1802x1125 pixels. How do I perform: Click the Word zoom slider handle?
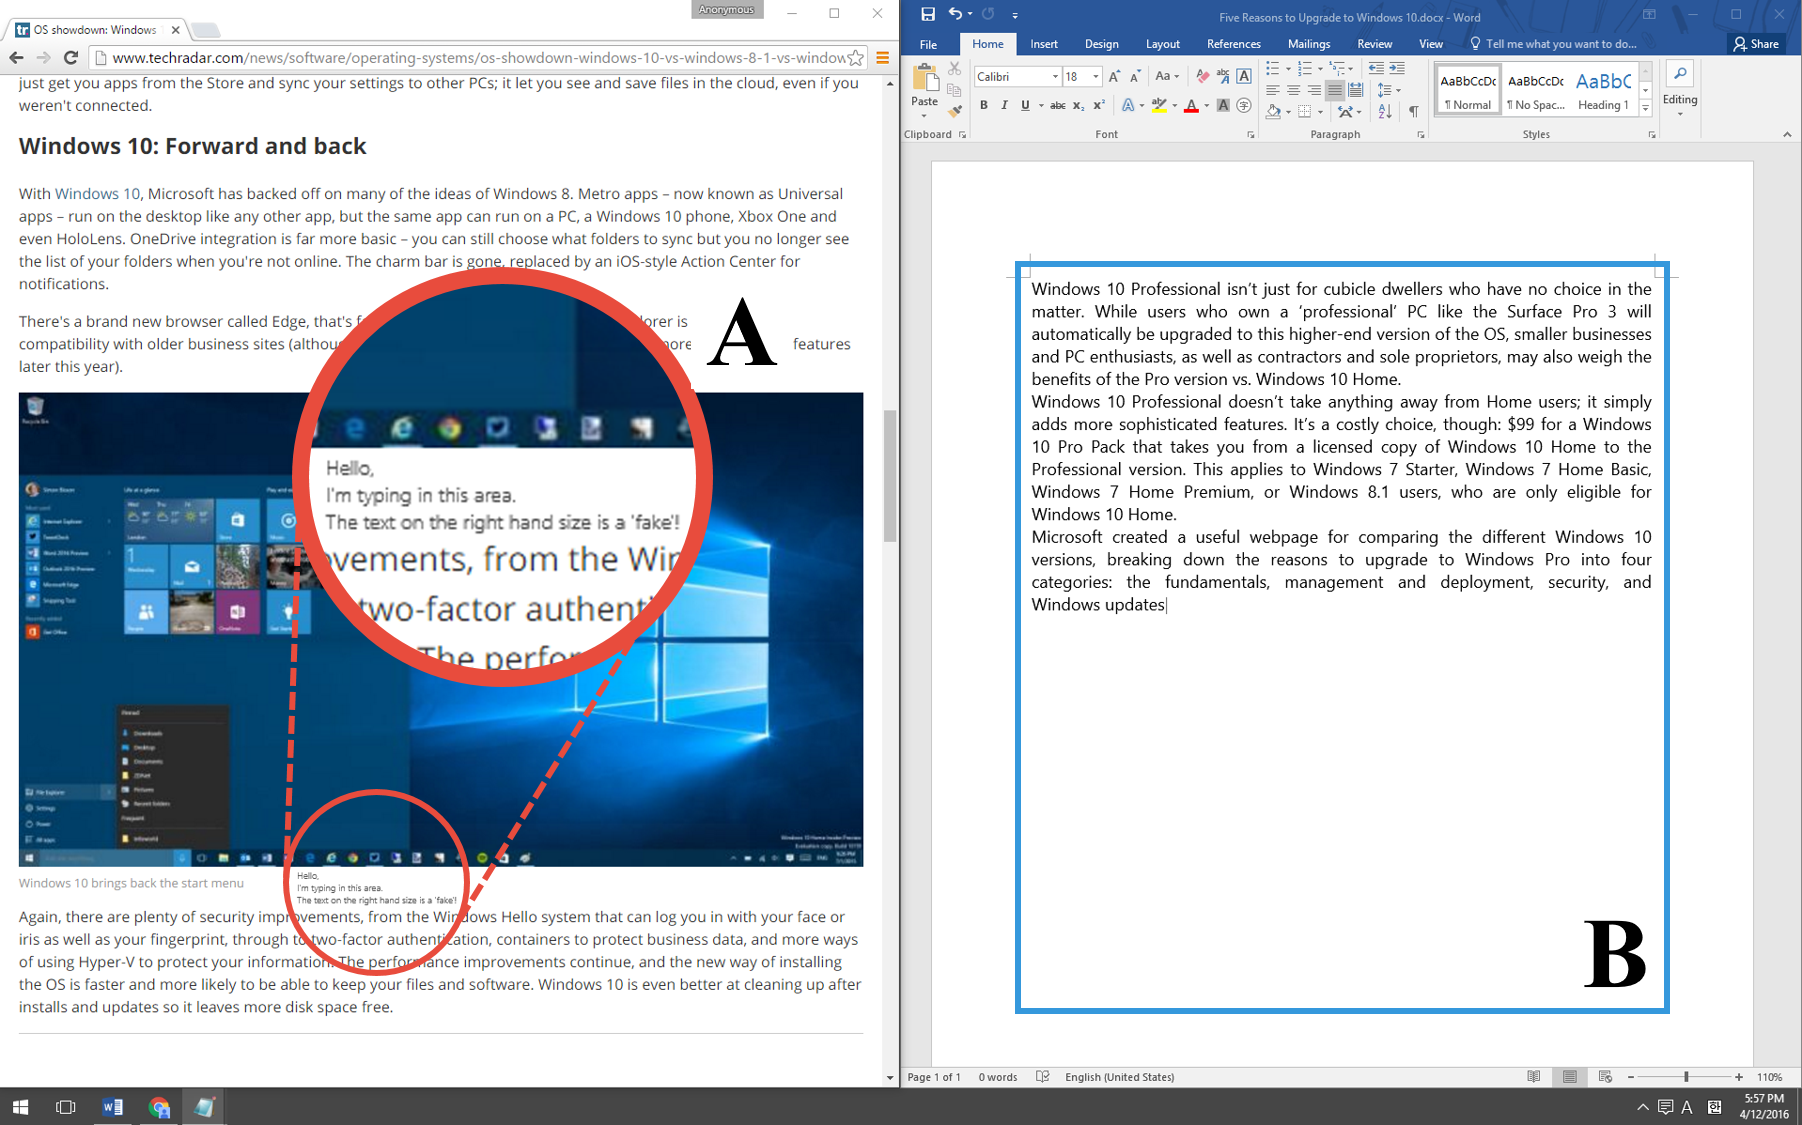[1686, 1077]
